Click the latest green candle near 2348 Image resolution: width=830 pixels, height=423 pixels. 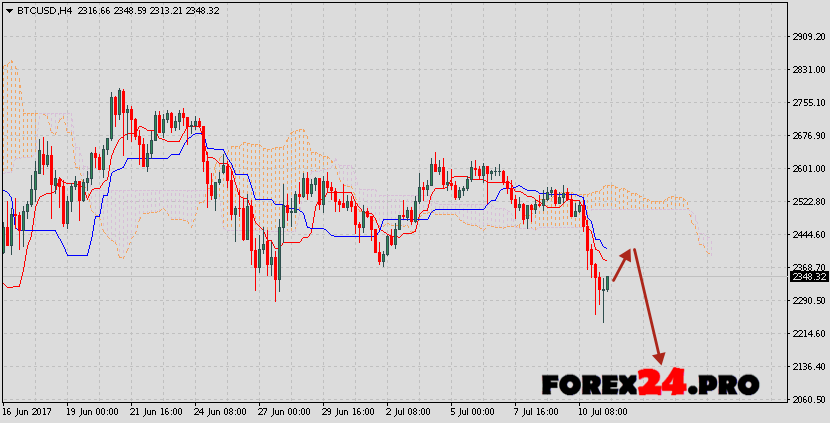coord(606,282)
